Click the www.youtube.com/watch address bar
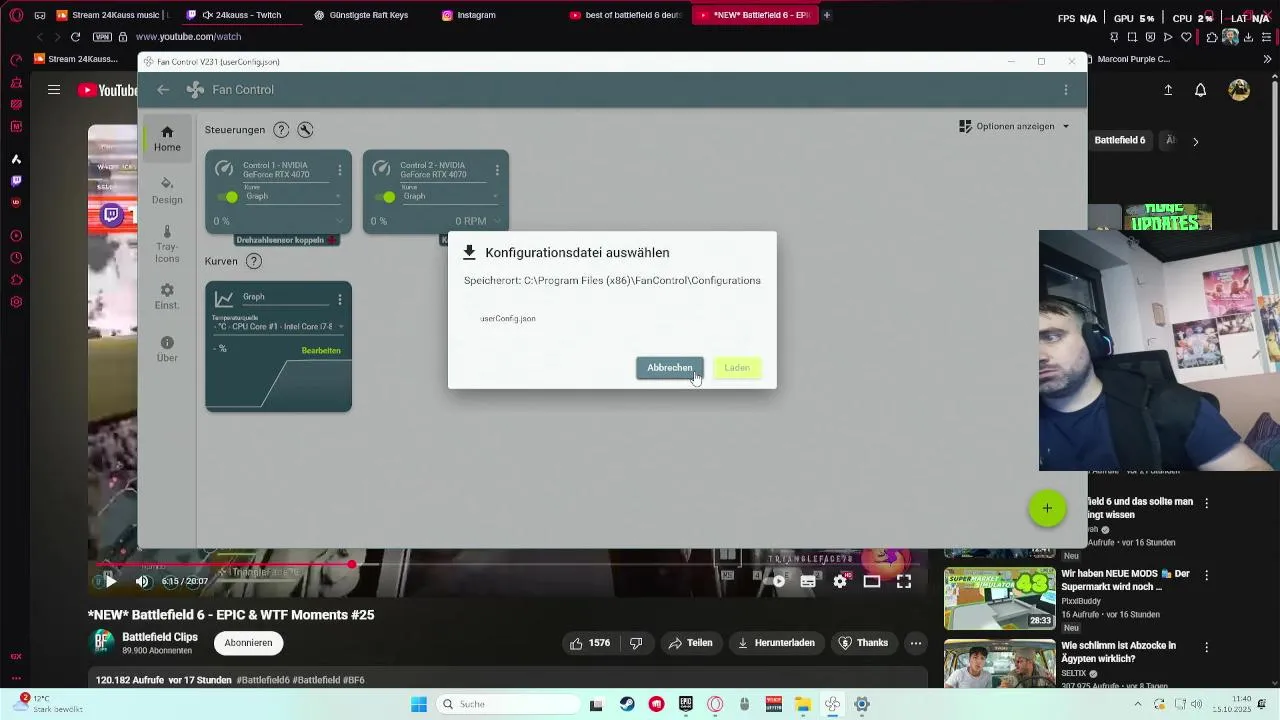The width and height of the screenshot is (1280, 720). (x=188, y=37)
